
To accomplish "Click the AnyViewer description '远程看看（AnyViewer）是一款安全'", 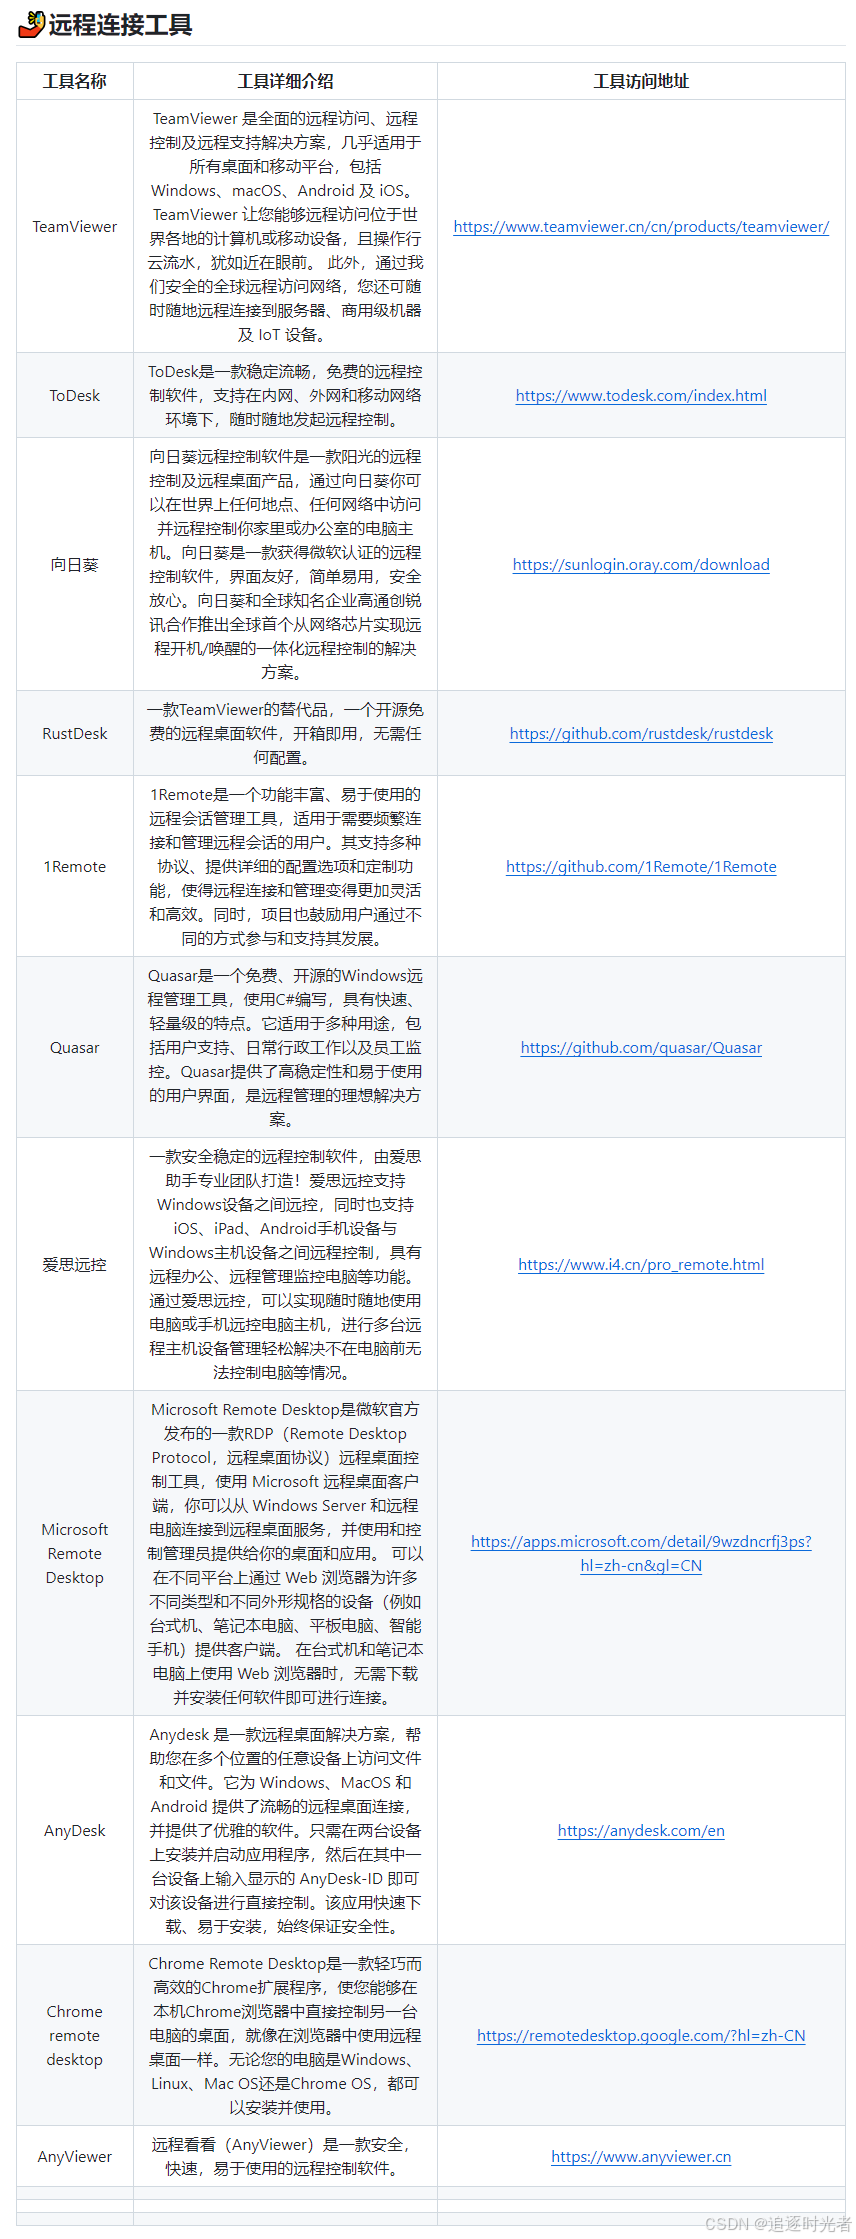I will pos(285,2157).
